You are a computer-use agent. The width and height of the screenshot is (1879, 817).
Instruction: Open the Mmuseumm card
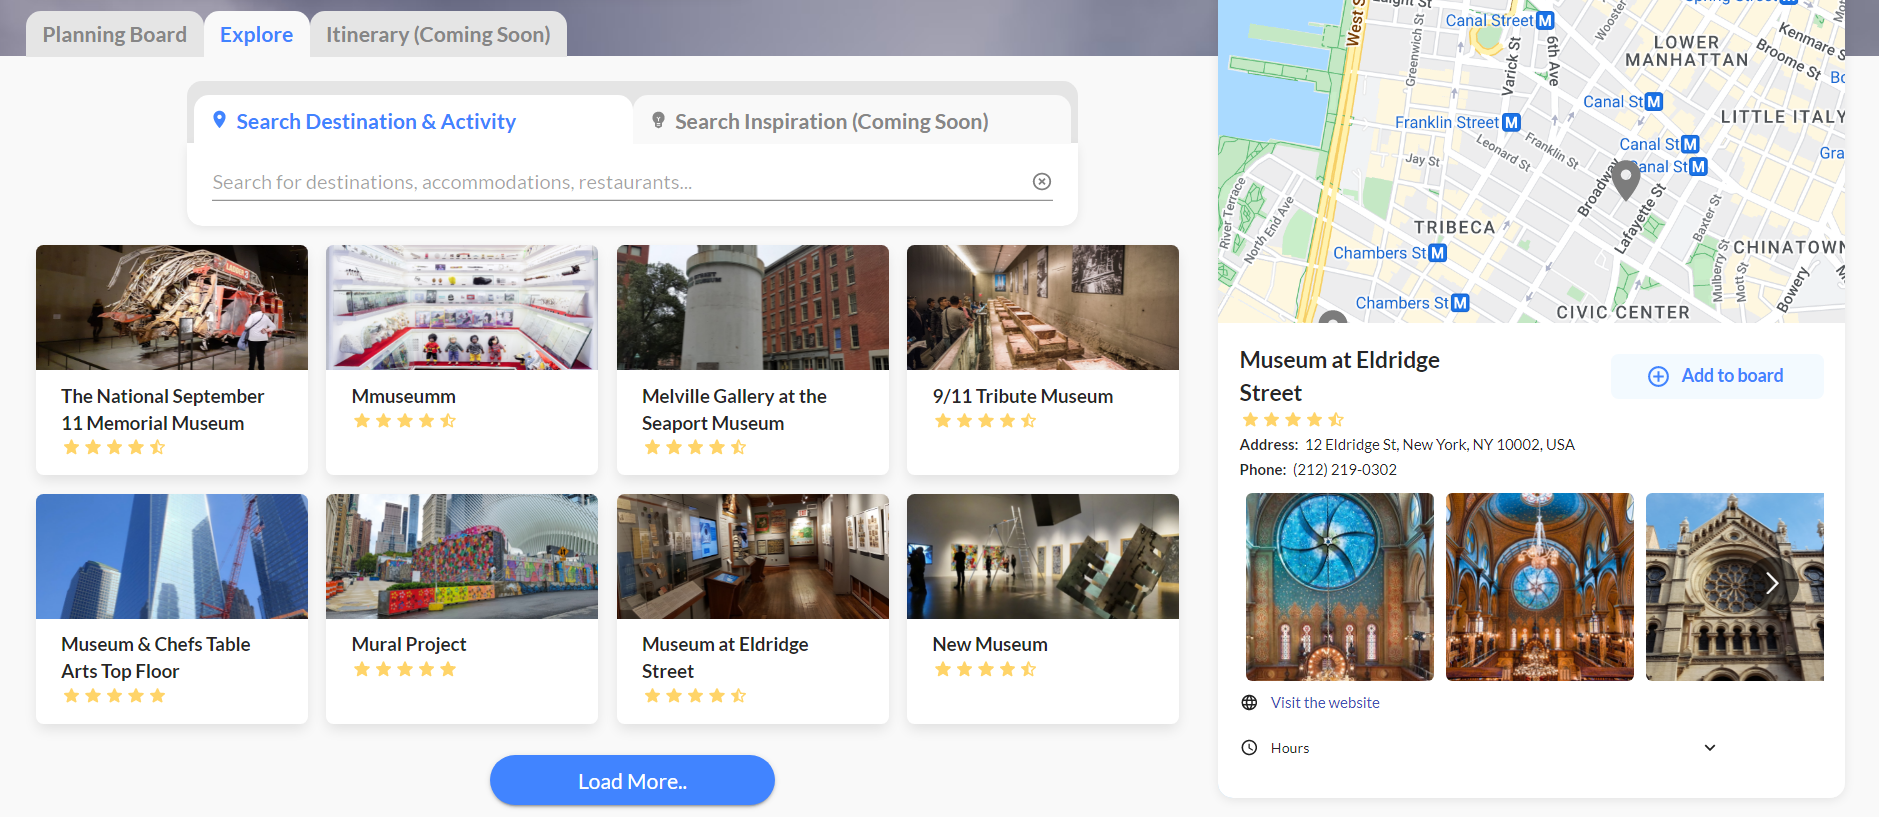(461, 359)
